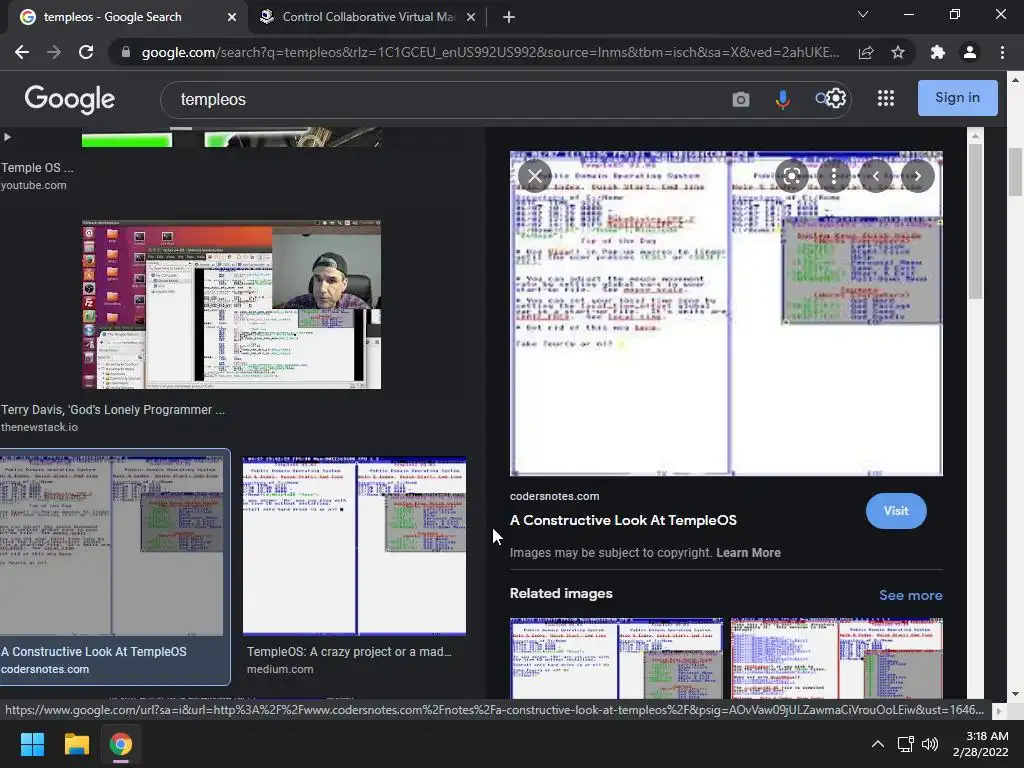Reload the current page
This screenshot has width=1024, height=768.
tap(86, 52)
